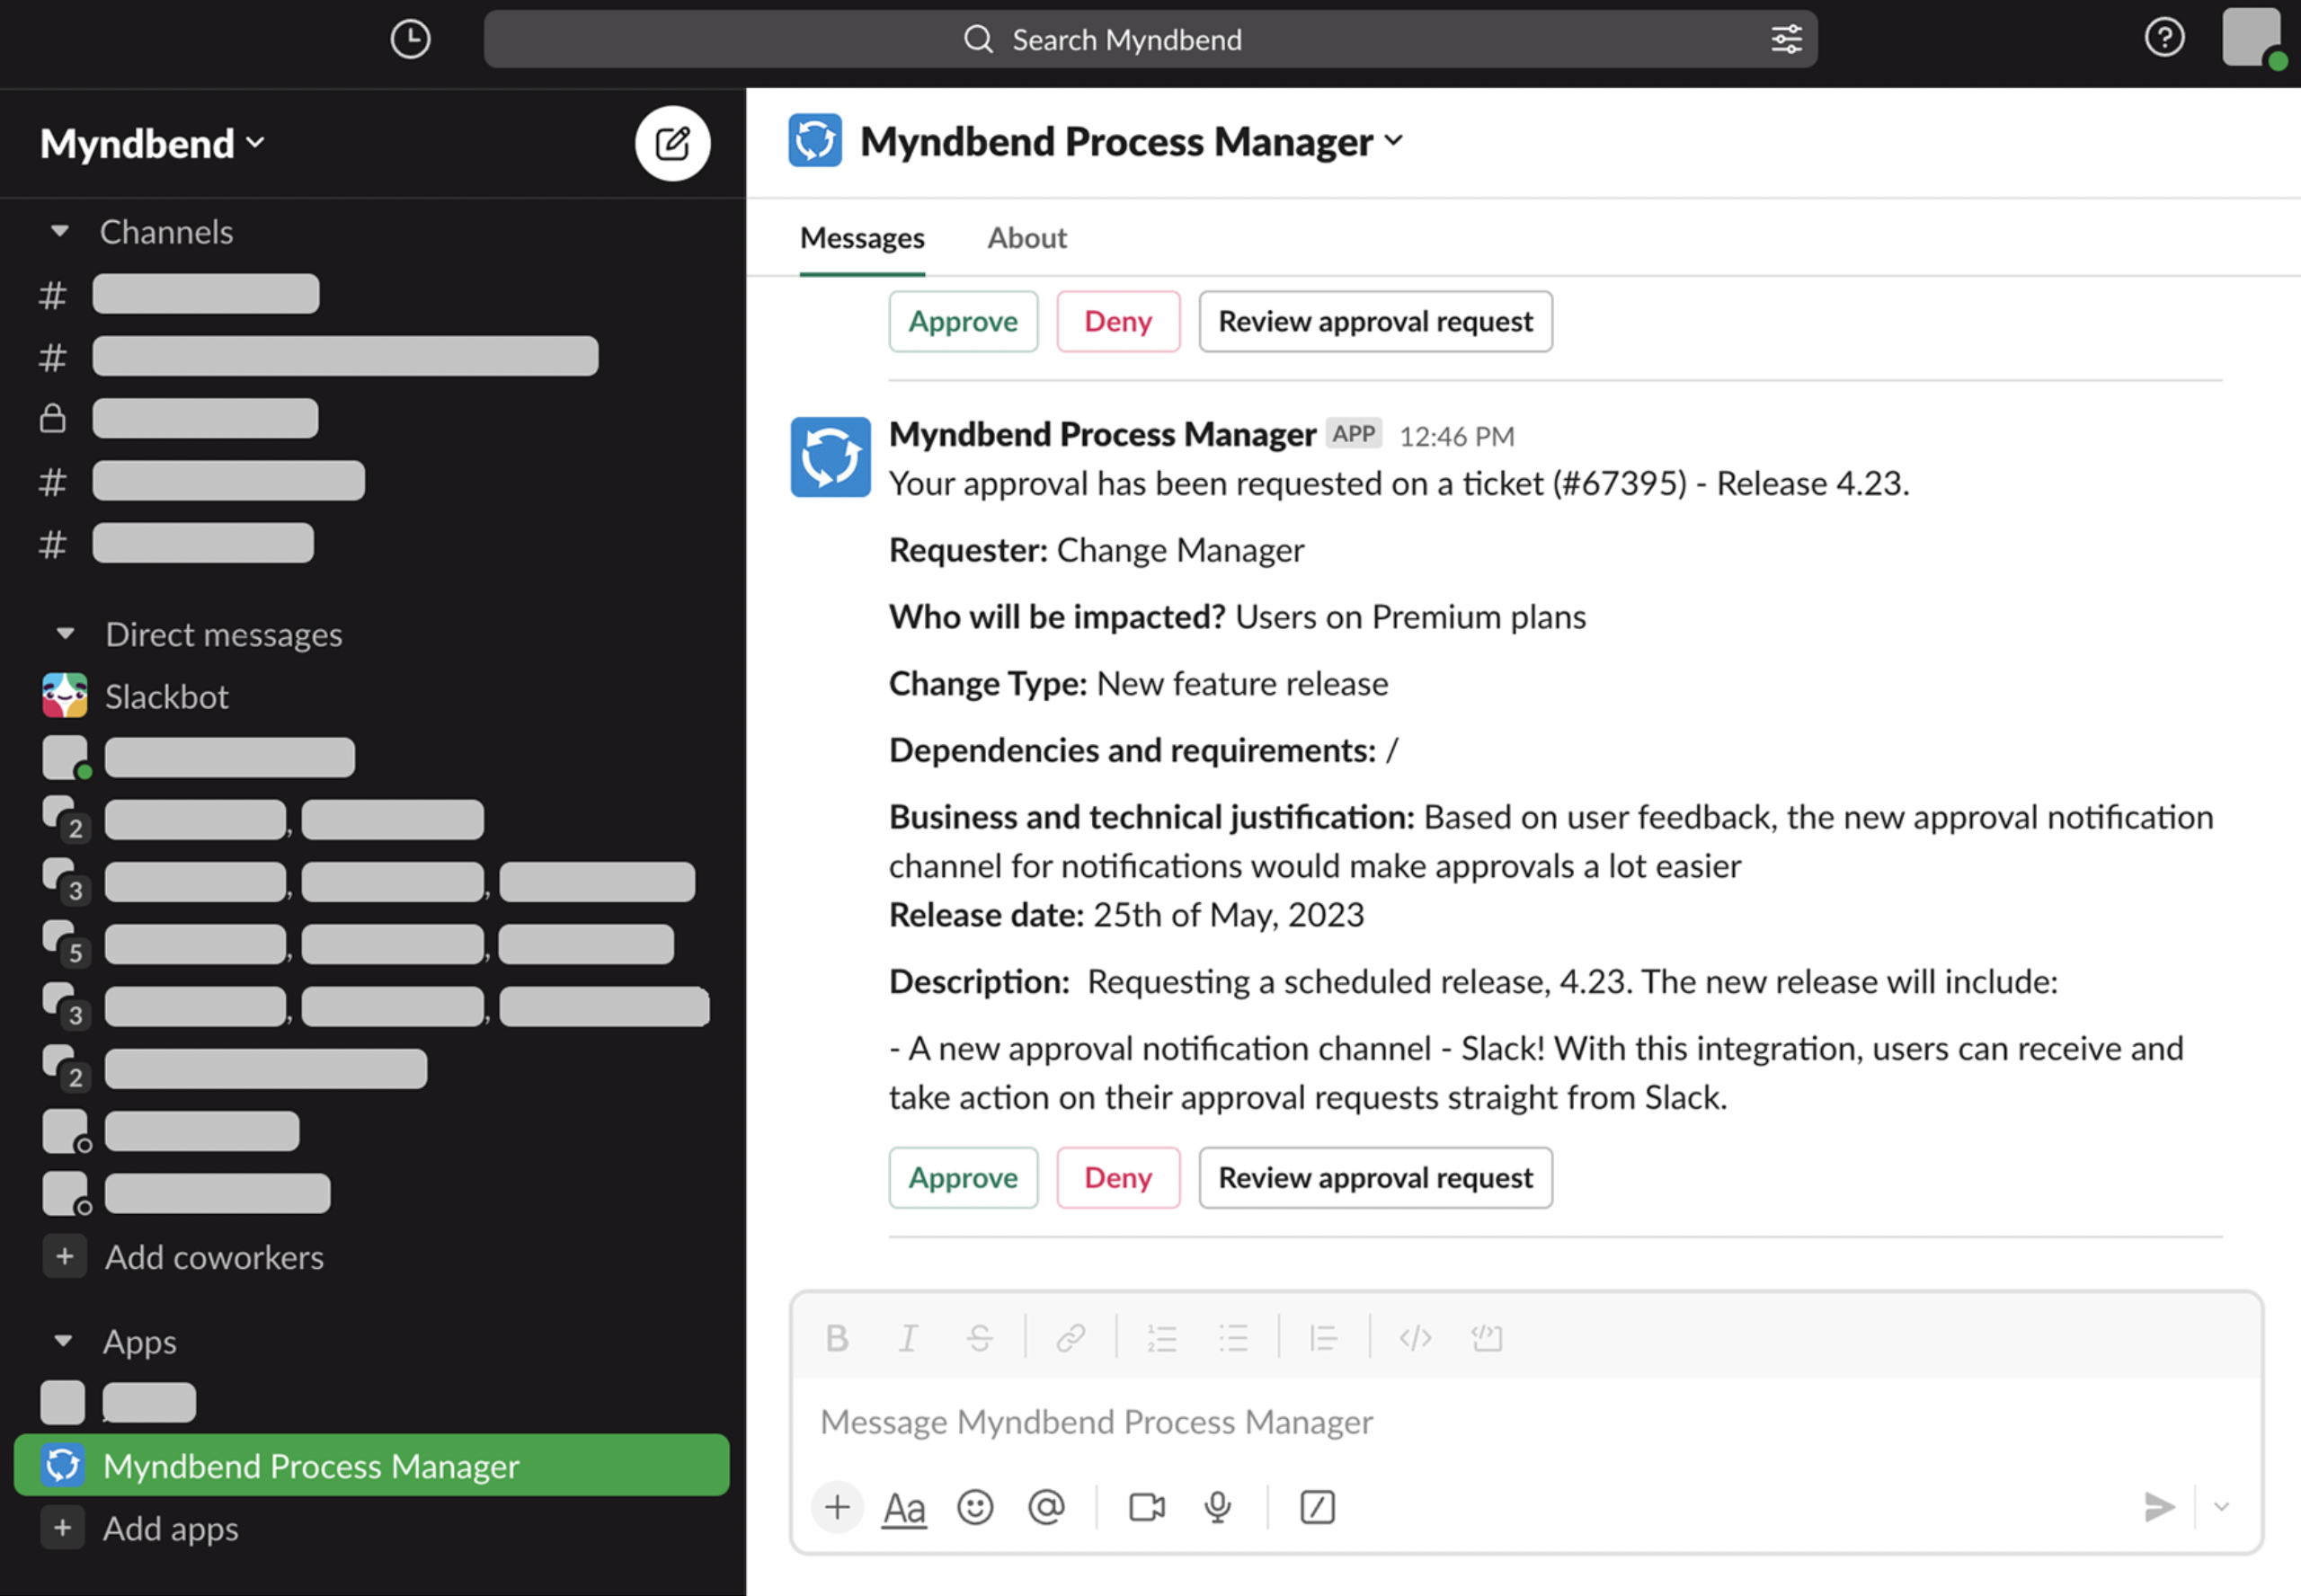Switch to the About tab
This screenshot has width=2301, height=1596.
[1026, 238]
